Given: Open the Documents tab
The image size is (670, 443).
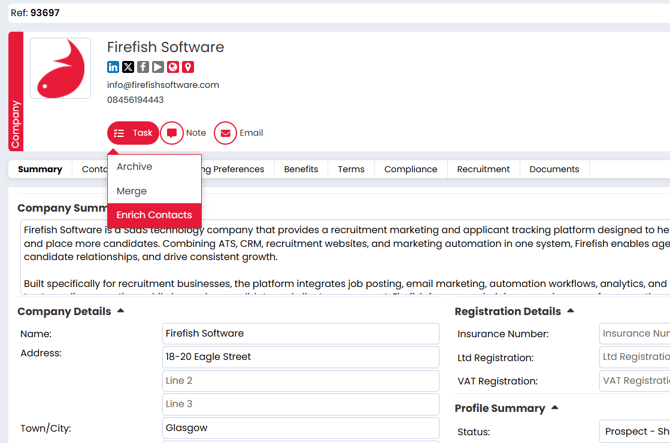Looking at the screenshot, I should pos(554,169).
